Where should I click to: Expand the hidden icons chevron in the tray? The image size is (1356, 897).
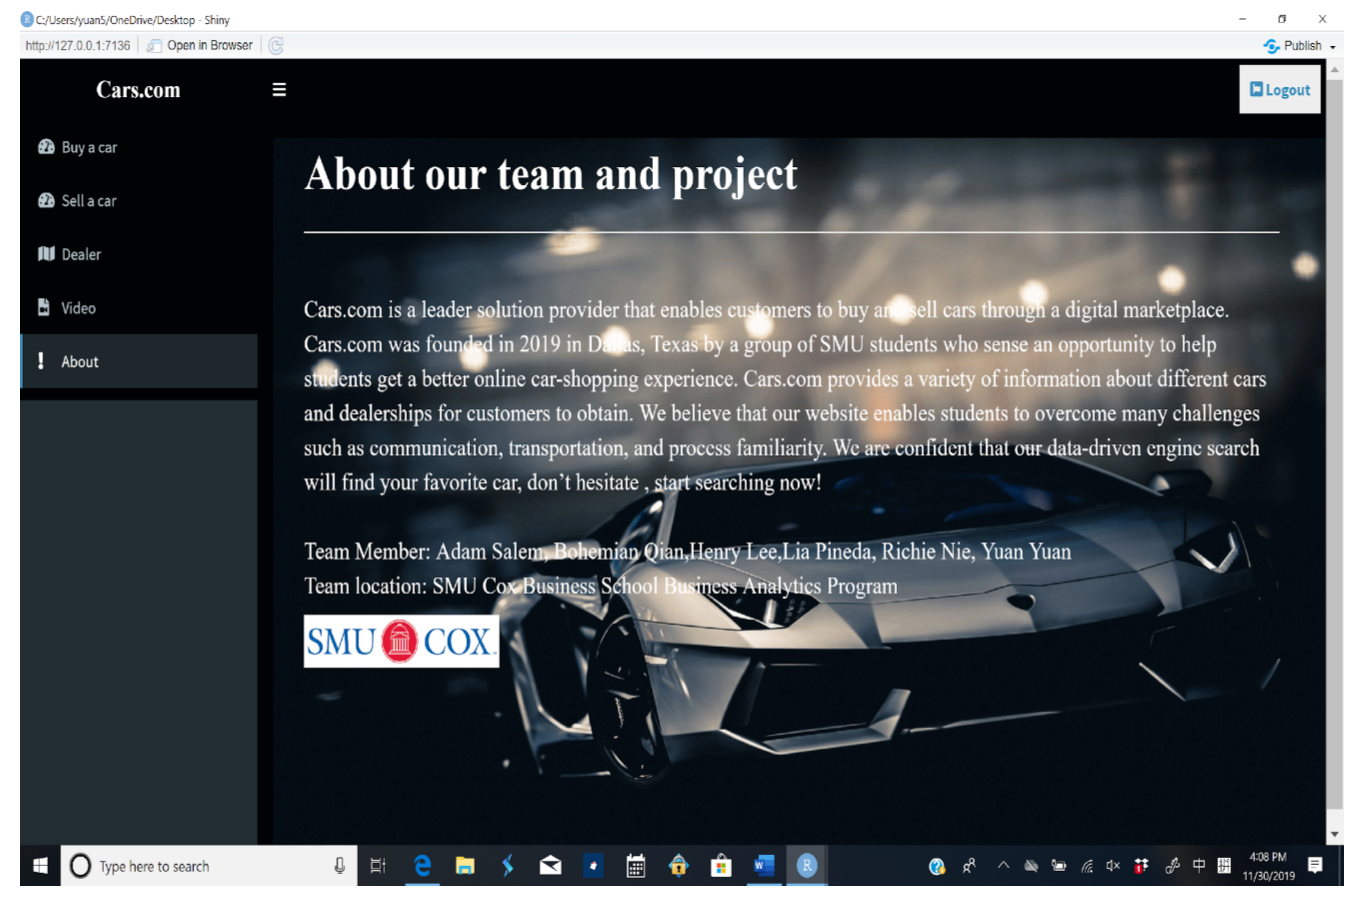[x=1003, y=866]
